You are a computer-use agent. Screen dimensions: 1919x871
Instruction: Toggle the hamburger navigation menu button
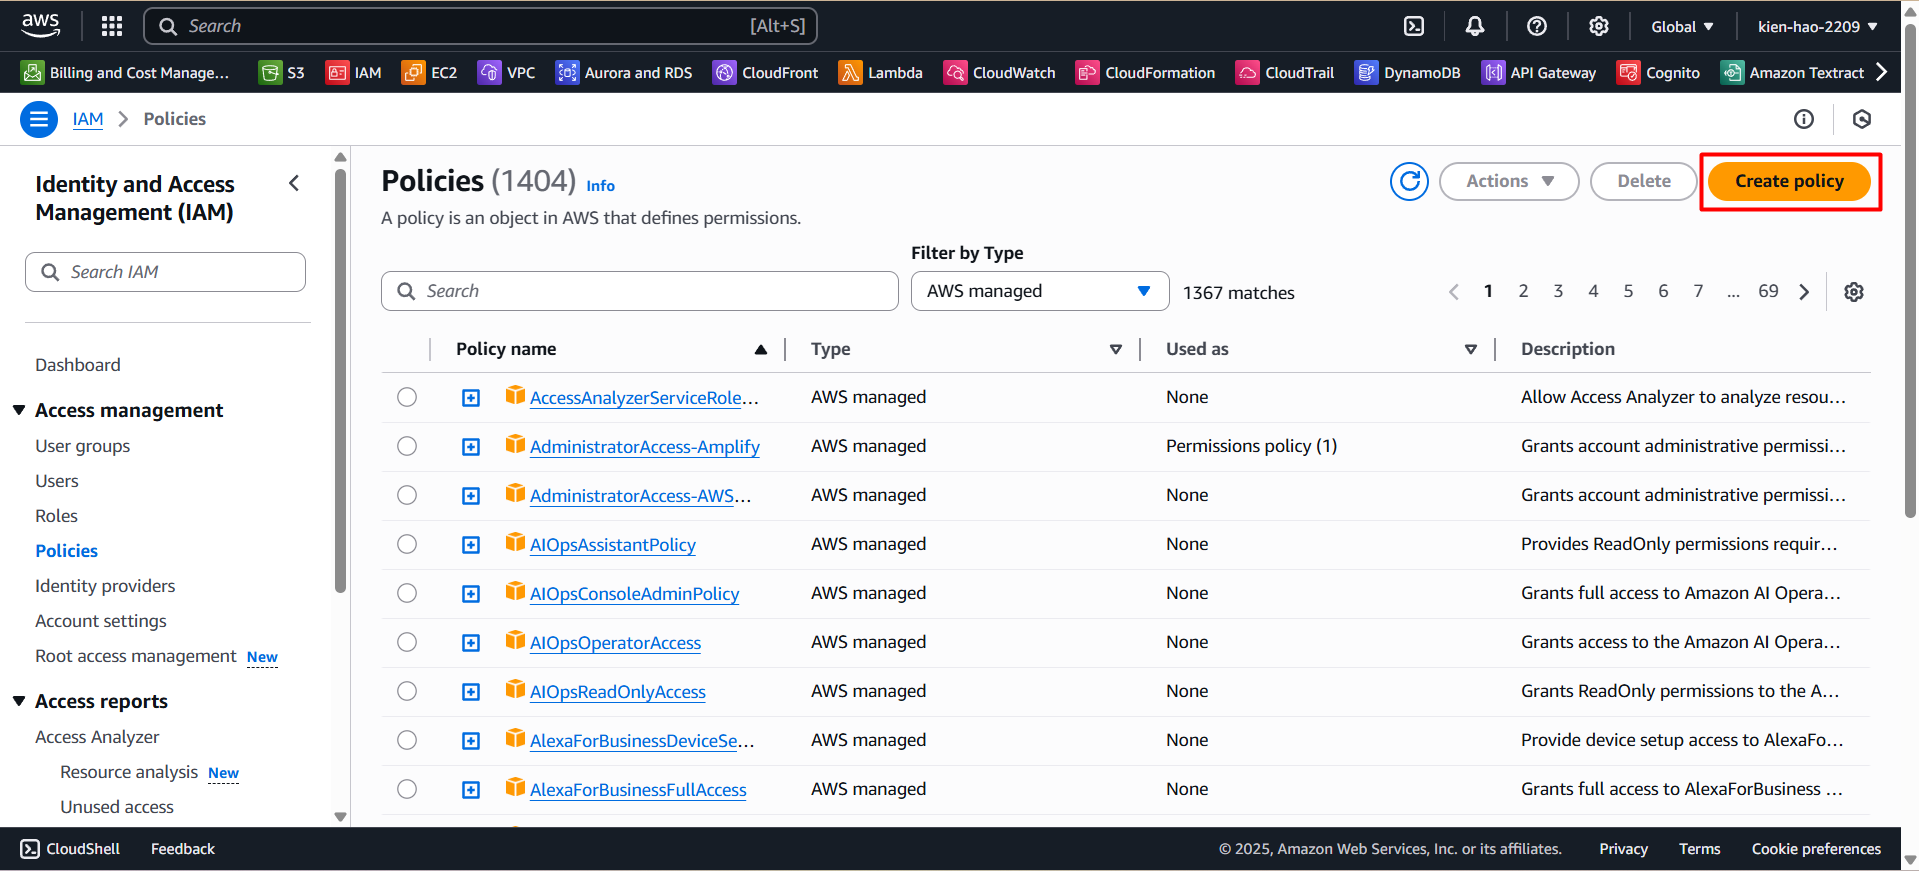click(39, 119)
